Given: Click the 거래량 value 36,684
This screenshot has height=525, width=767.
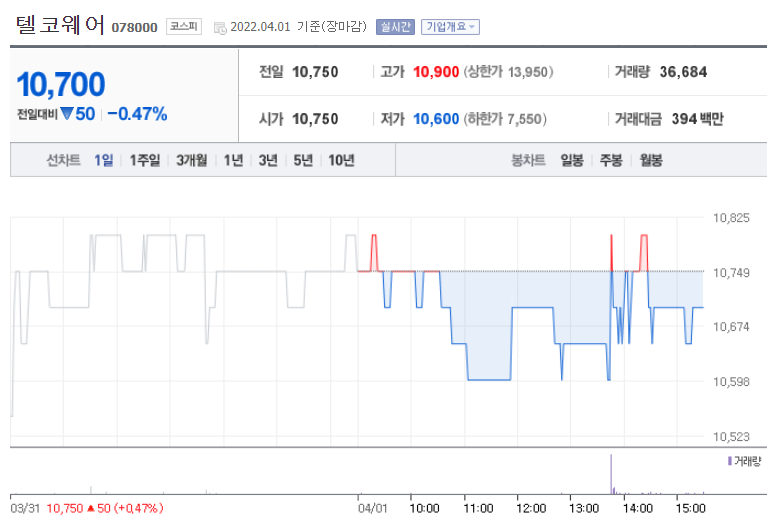Looking at the screenshot, I should [x=683, y=72].
